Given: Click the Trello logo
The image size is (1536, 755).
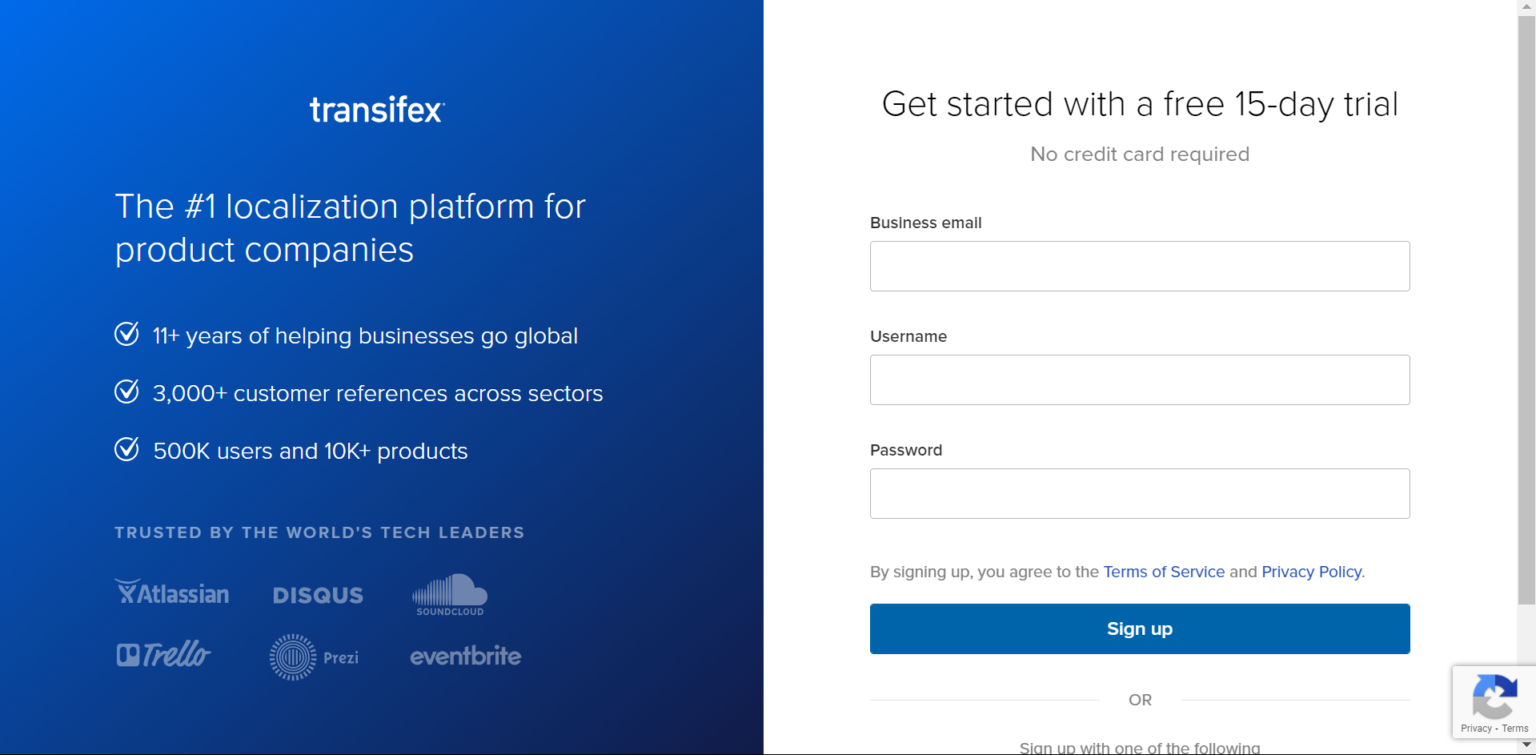Looking at the screenshot, I should 163,655.
